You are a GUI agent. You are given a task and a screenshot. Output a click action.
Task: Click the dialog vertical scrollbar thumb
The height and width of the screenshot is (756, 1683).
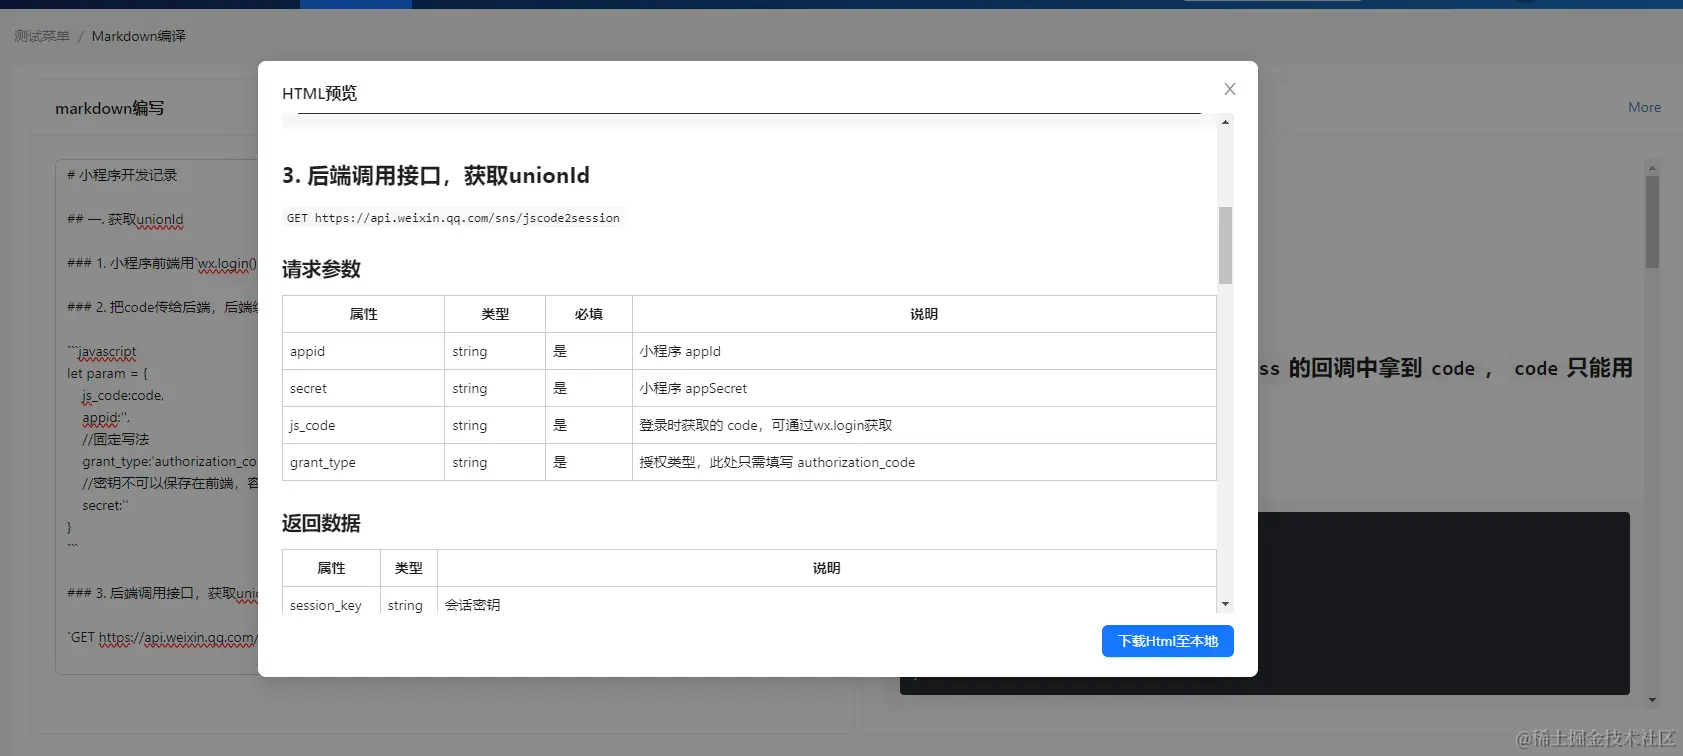(x=1225, y=245)
